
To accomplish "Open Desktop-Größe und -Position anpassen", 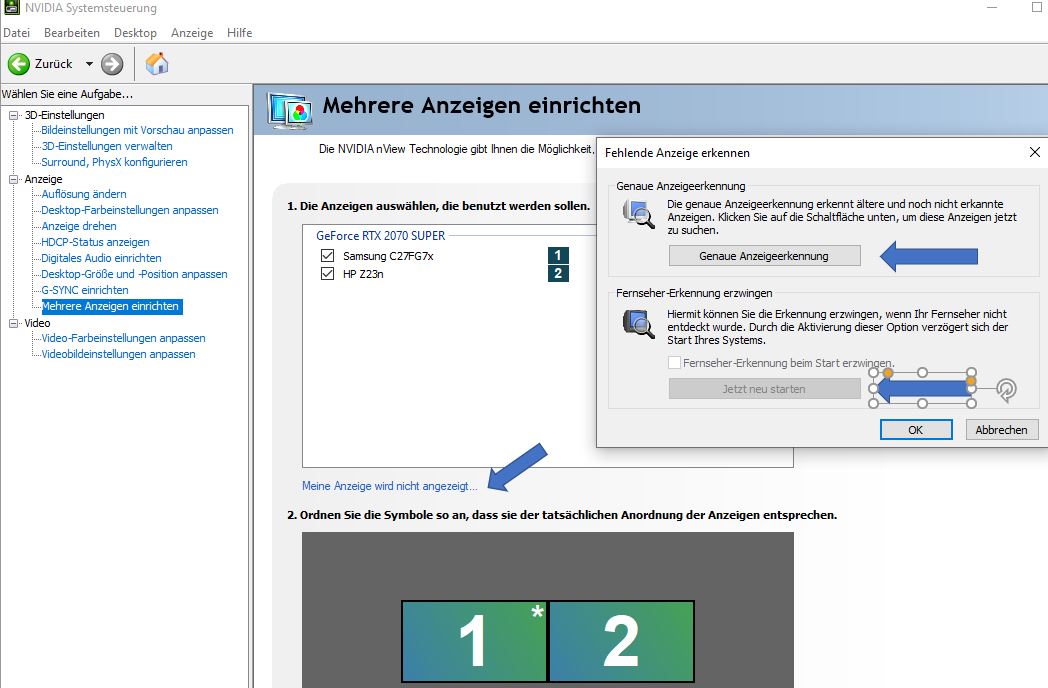I will click(134, 275).
